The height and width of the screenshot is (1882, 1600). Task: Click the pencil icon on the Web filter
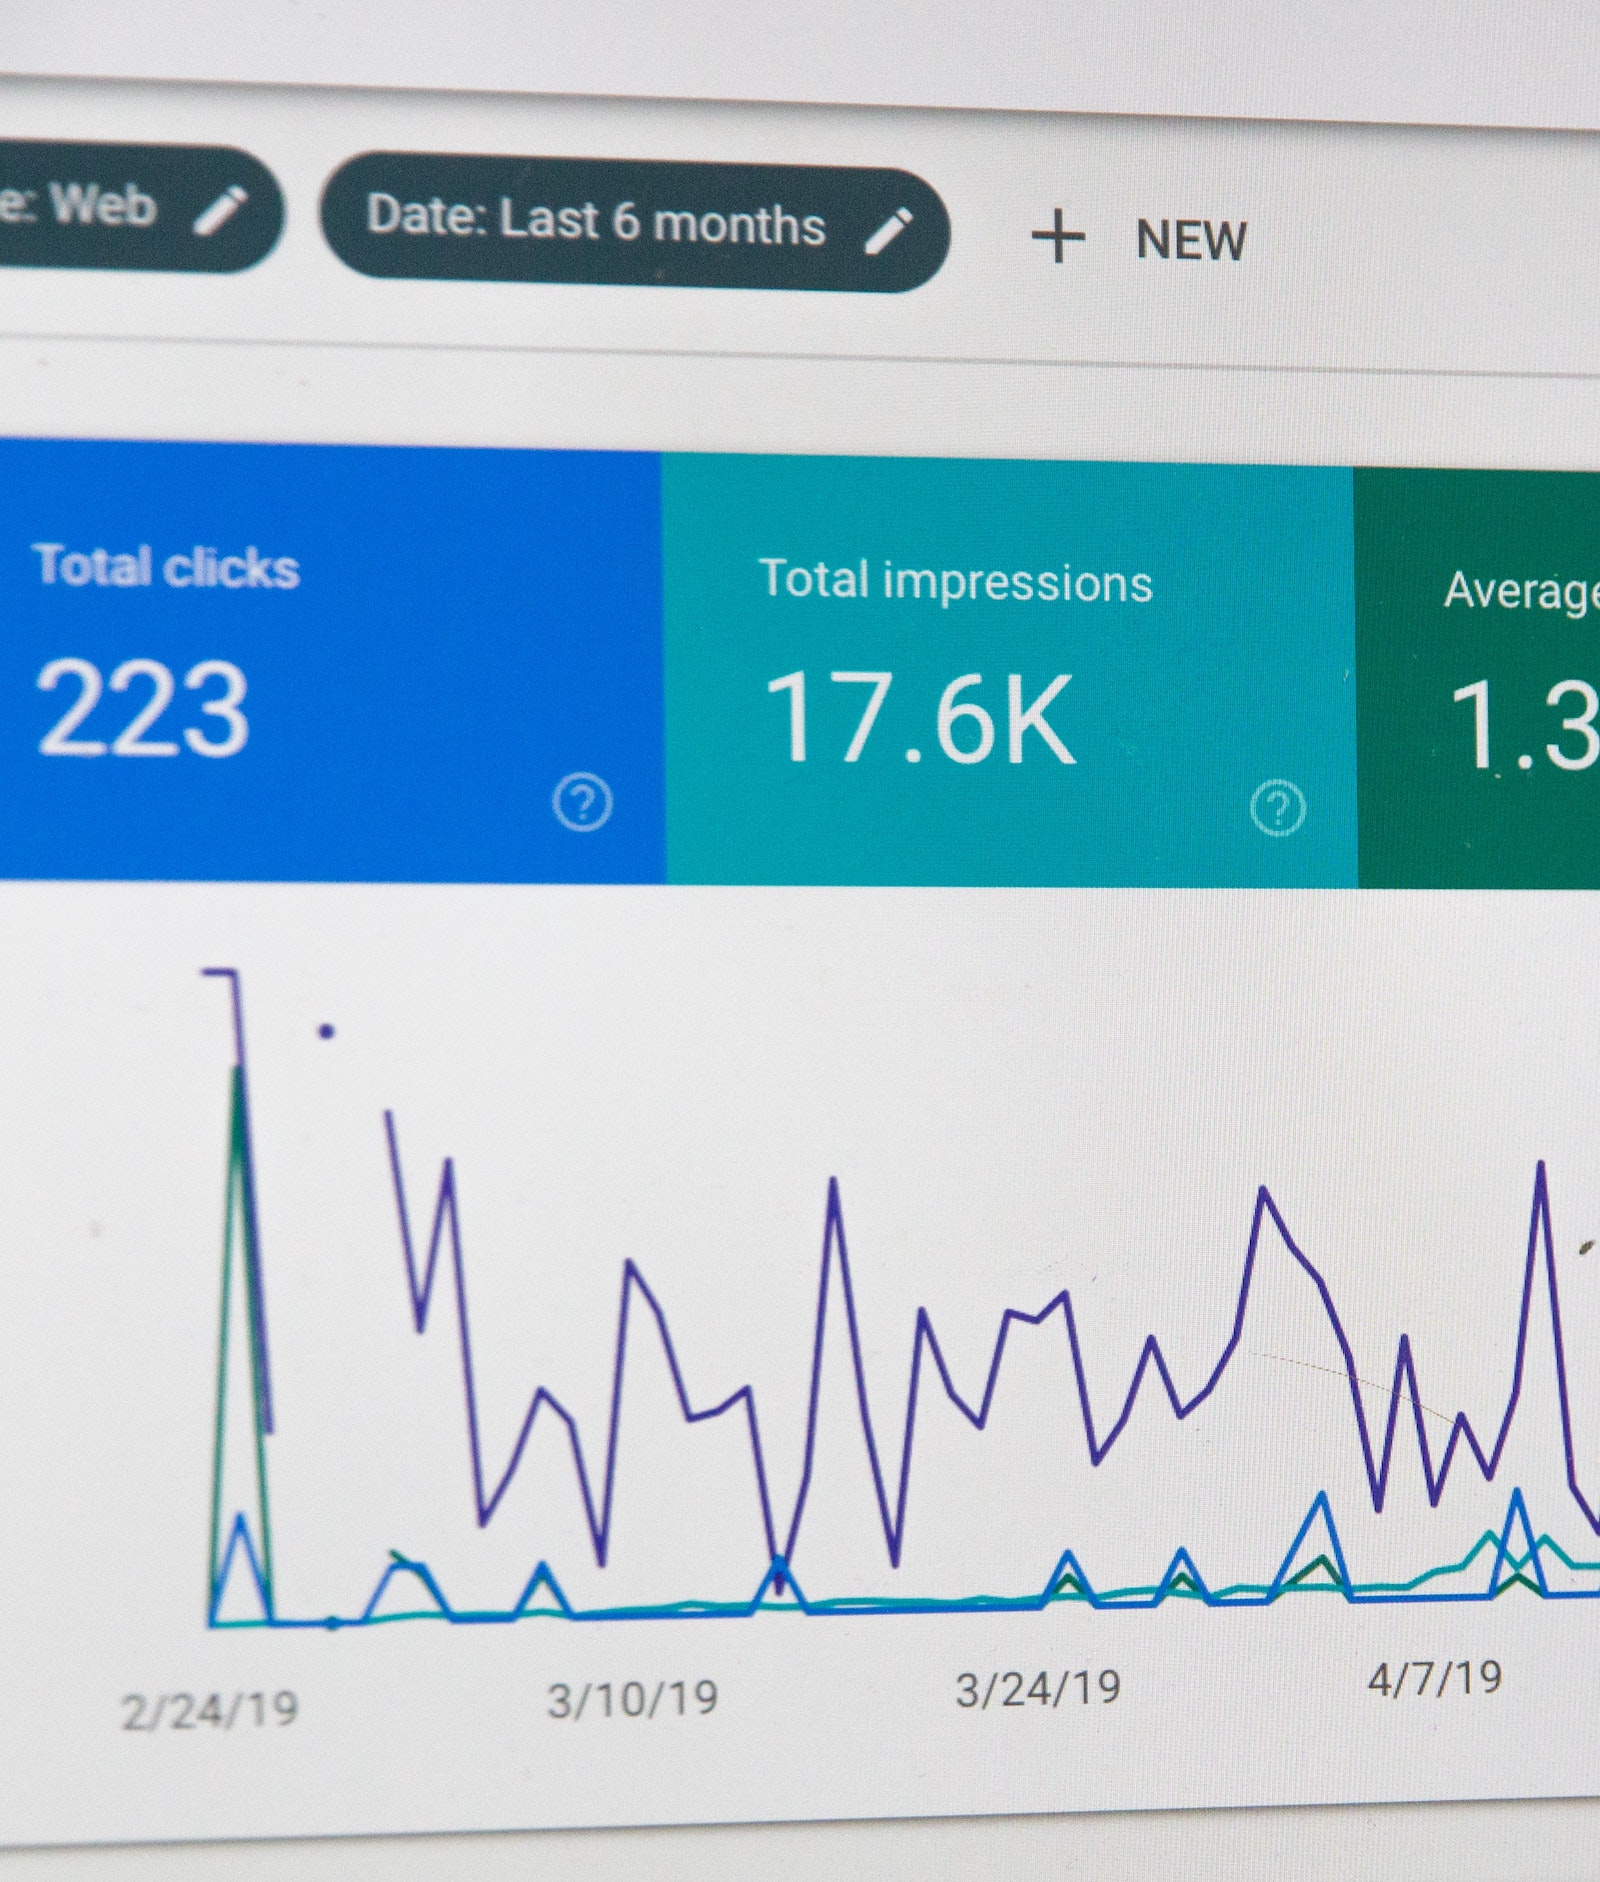pos(219,210)
